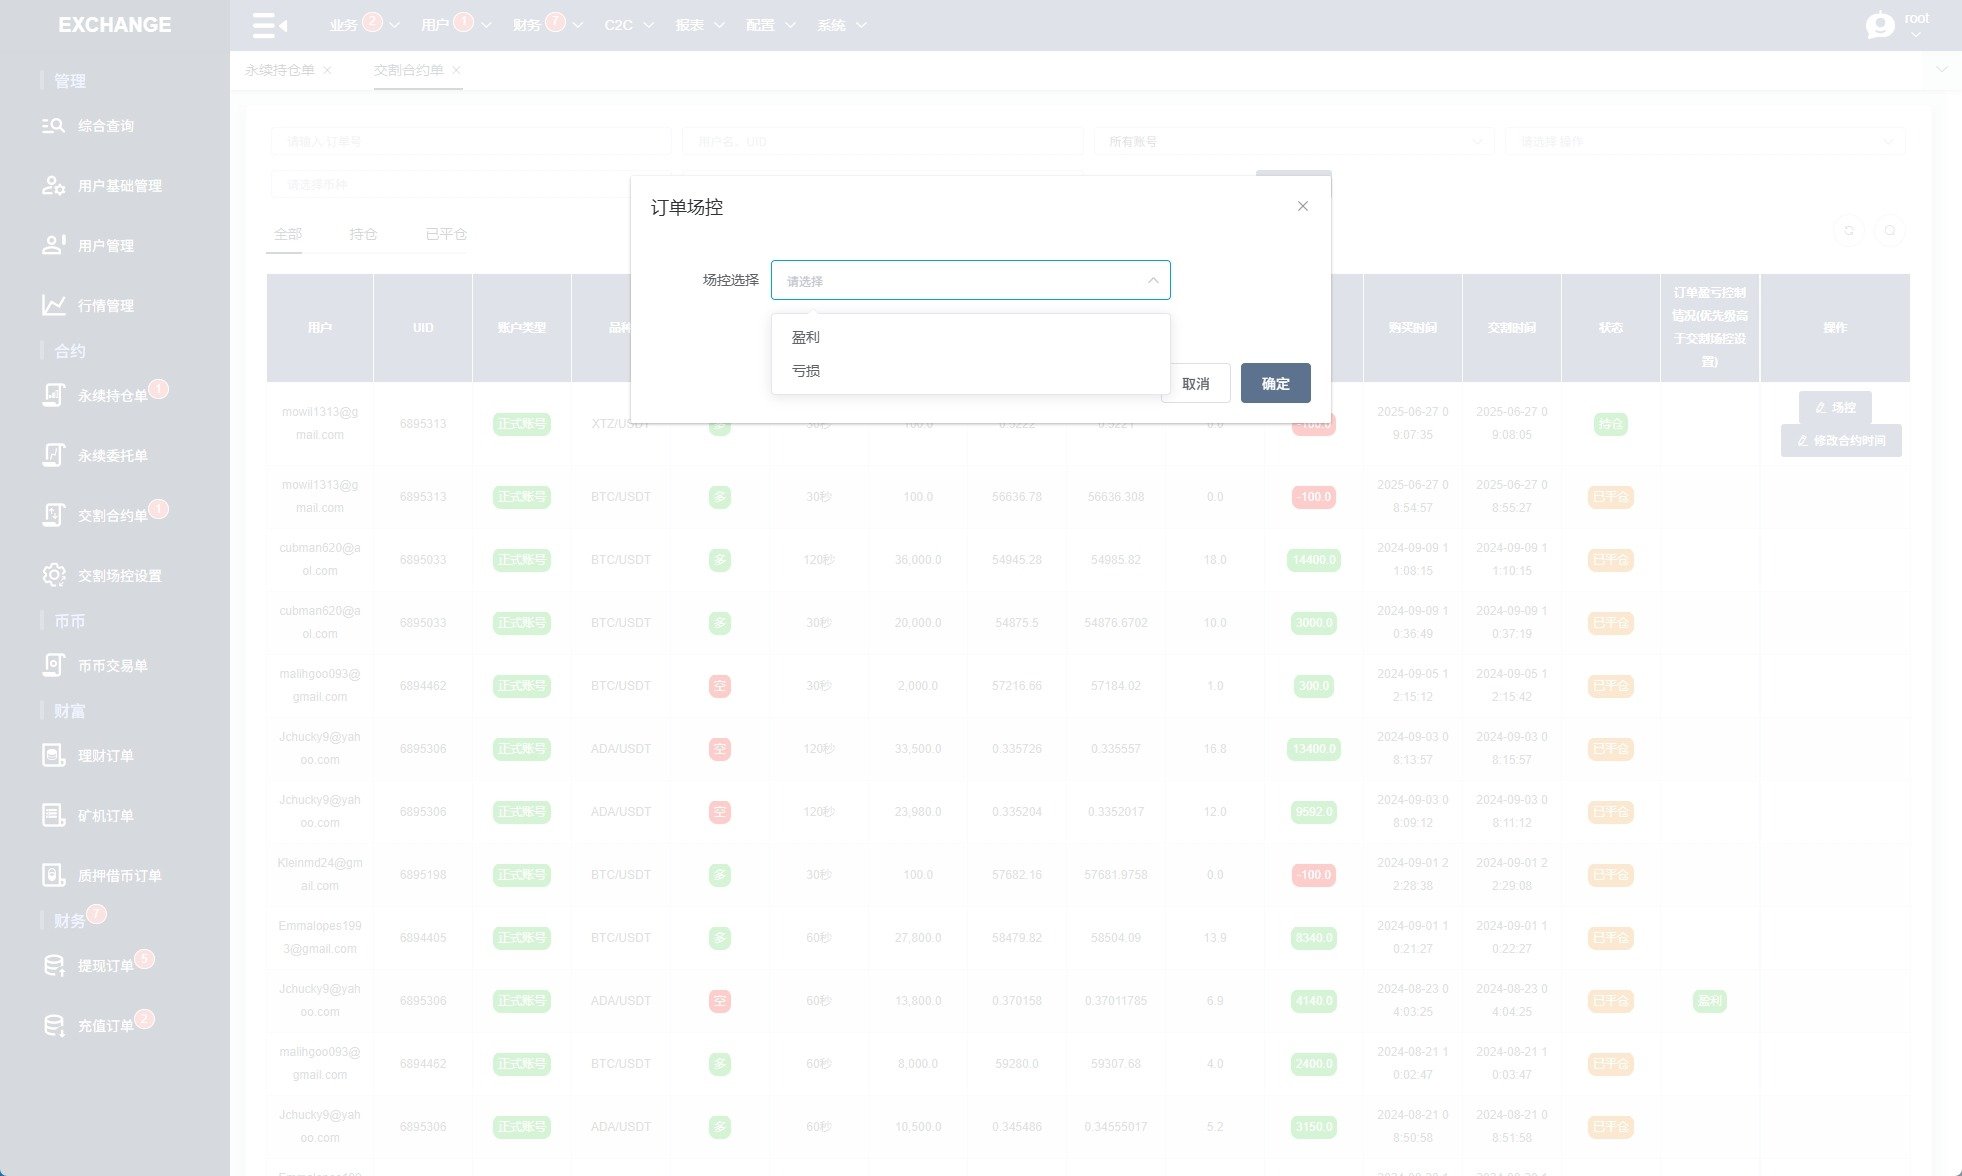The image size is (1962, 1176).
Task: Switch to 永续持仓单 page tab
Action: (x=280, y=70)
